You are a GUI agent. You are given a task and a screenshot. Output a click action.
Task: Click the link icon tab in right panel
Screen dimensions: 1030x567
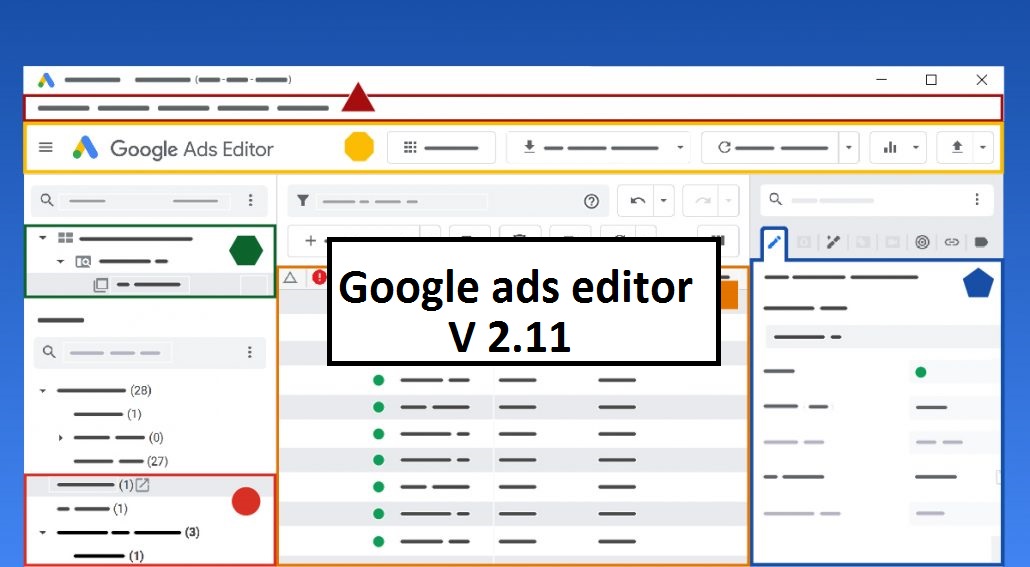click(x=951, y=242)
